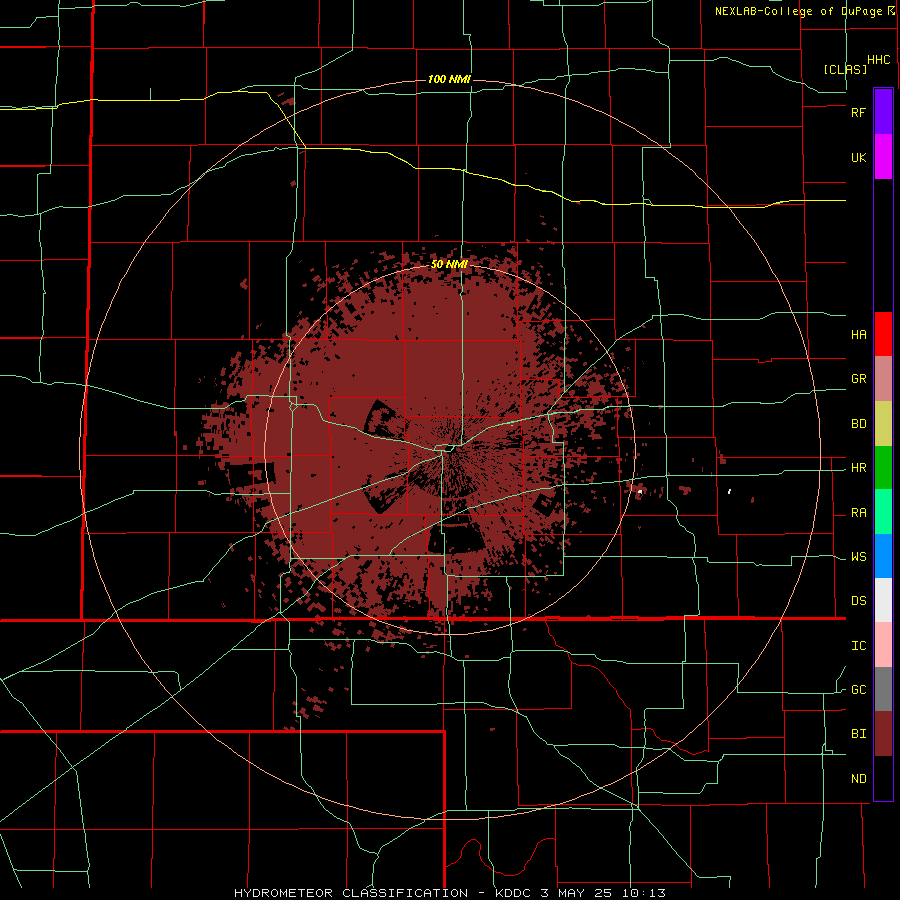Click the GC legend label
The width and height of the screenshot is (900, 900).
859,689
